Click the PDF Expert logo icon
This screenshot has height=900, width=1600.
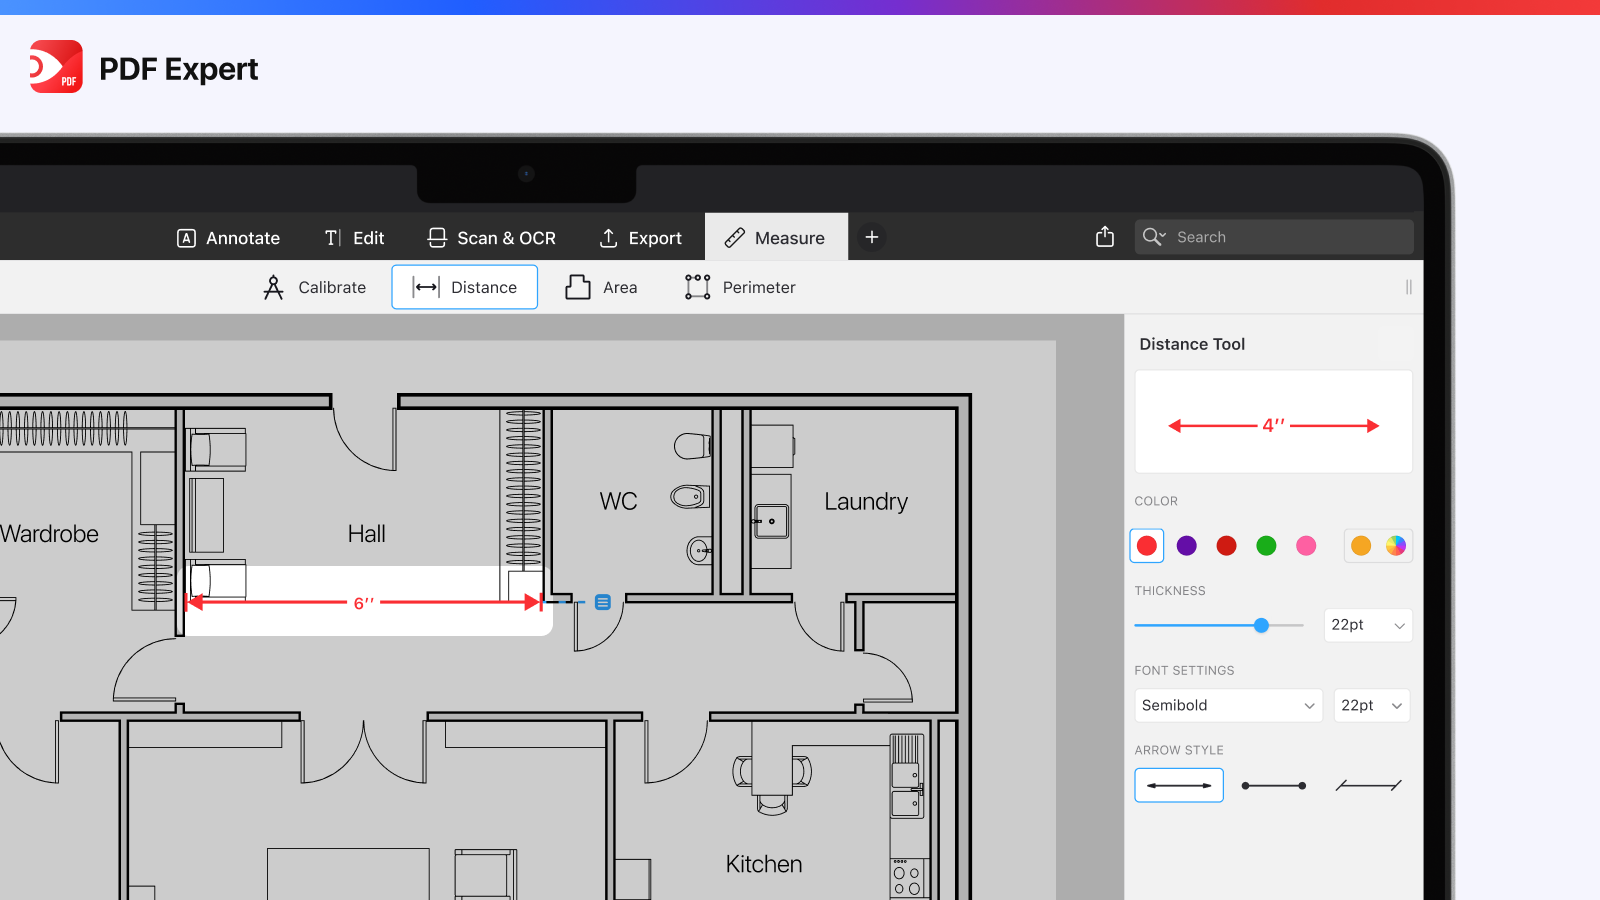pos(56,67)
